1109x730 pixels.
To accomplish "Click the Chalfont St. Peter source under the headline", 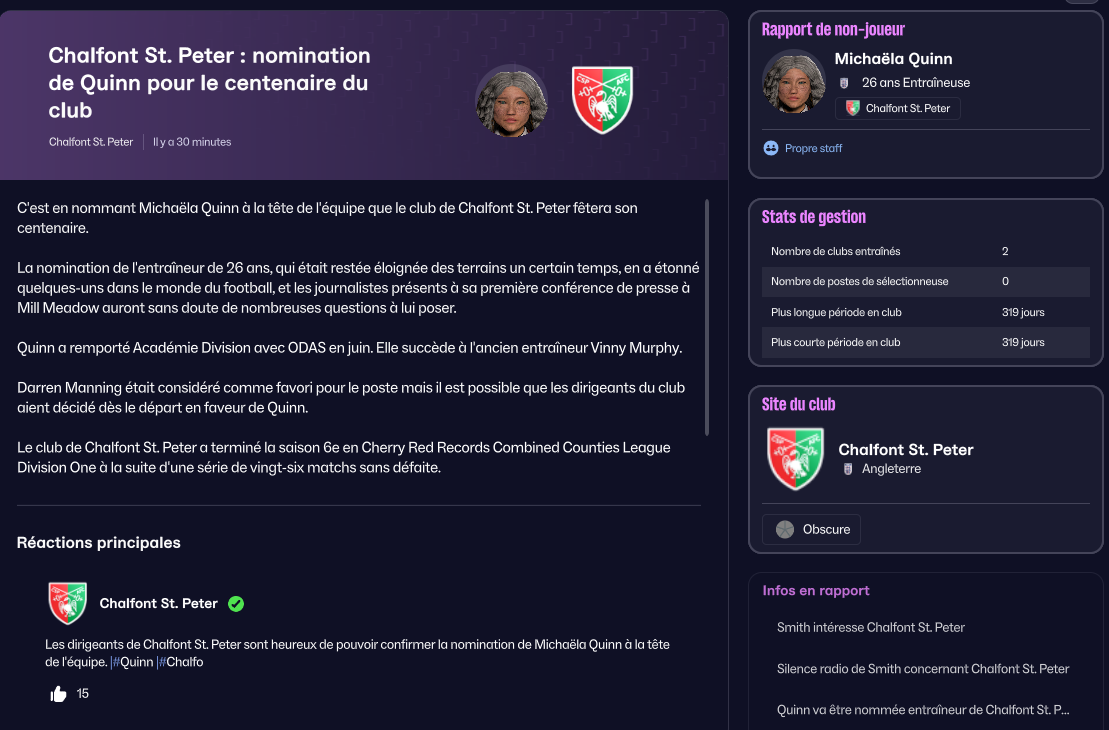I will [91, 142].
